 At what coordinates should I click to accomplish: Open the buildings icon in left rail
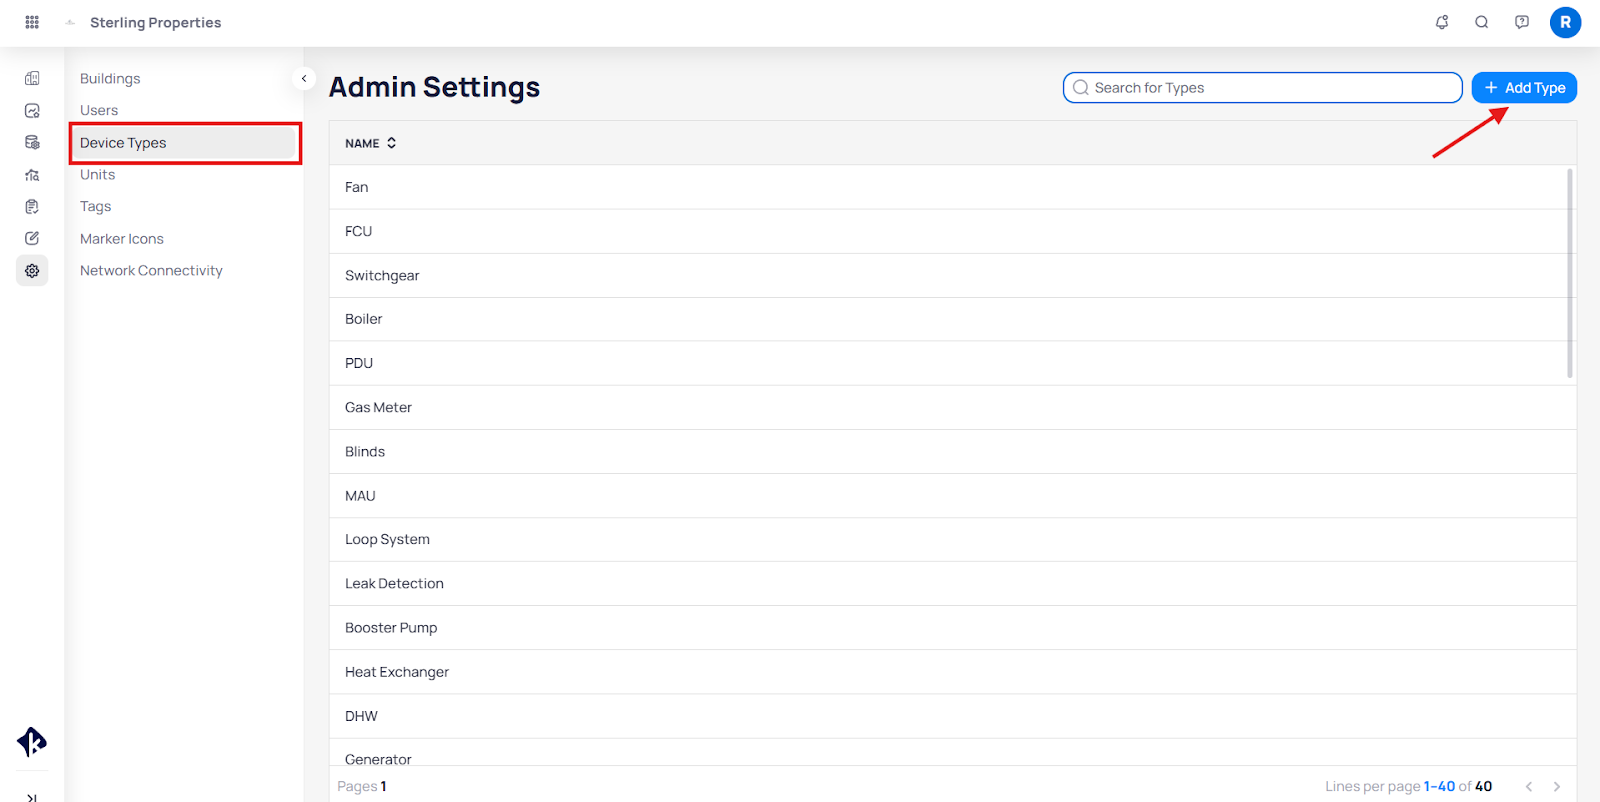[32, 78]
